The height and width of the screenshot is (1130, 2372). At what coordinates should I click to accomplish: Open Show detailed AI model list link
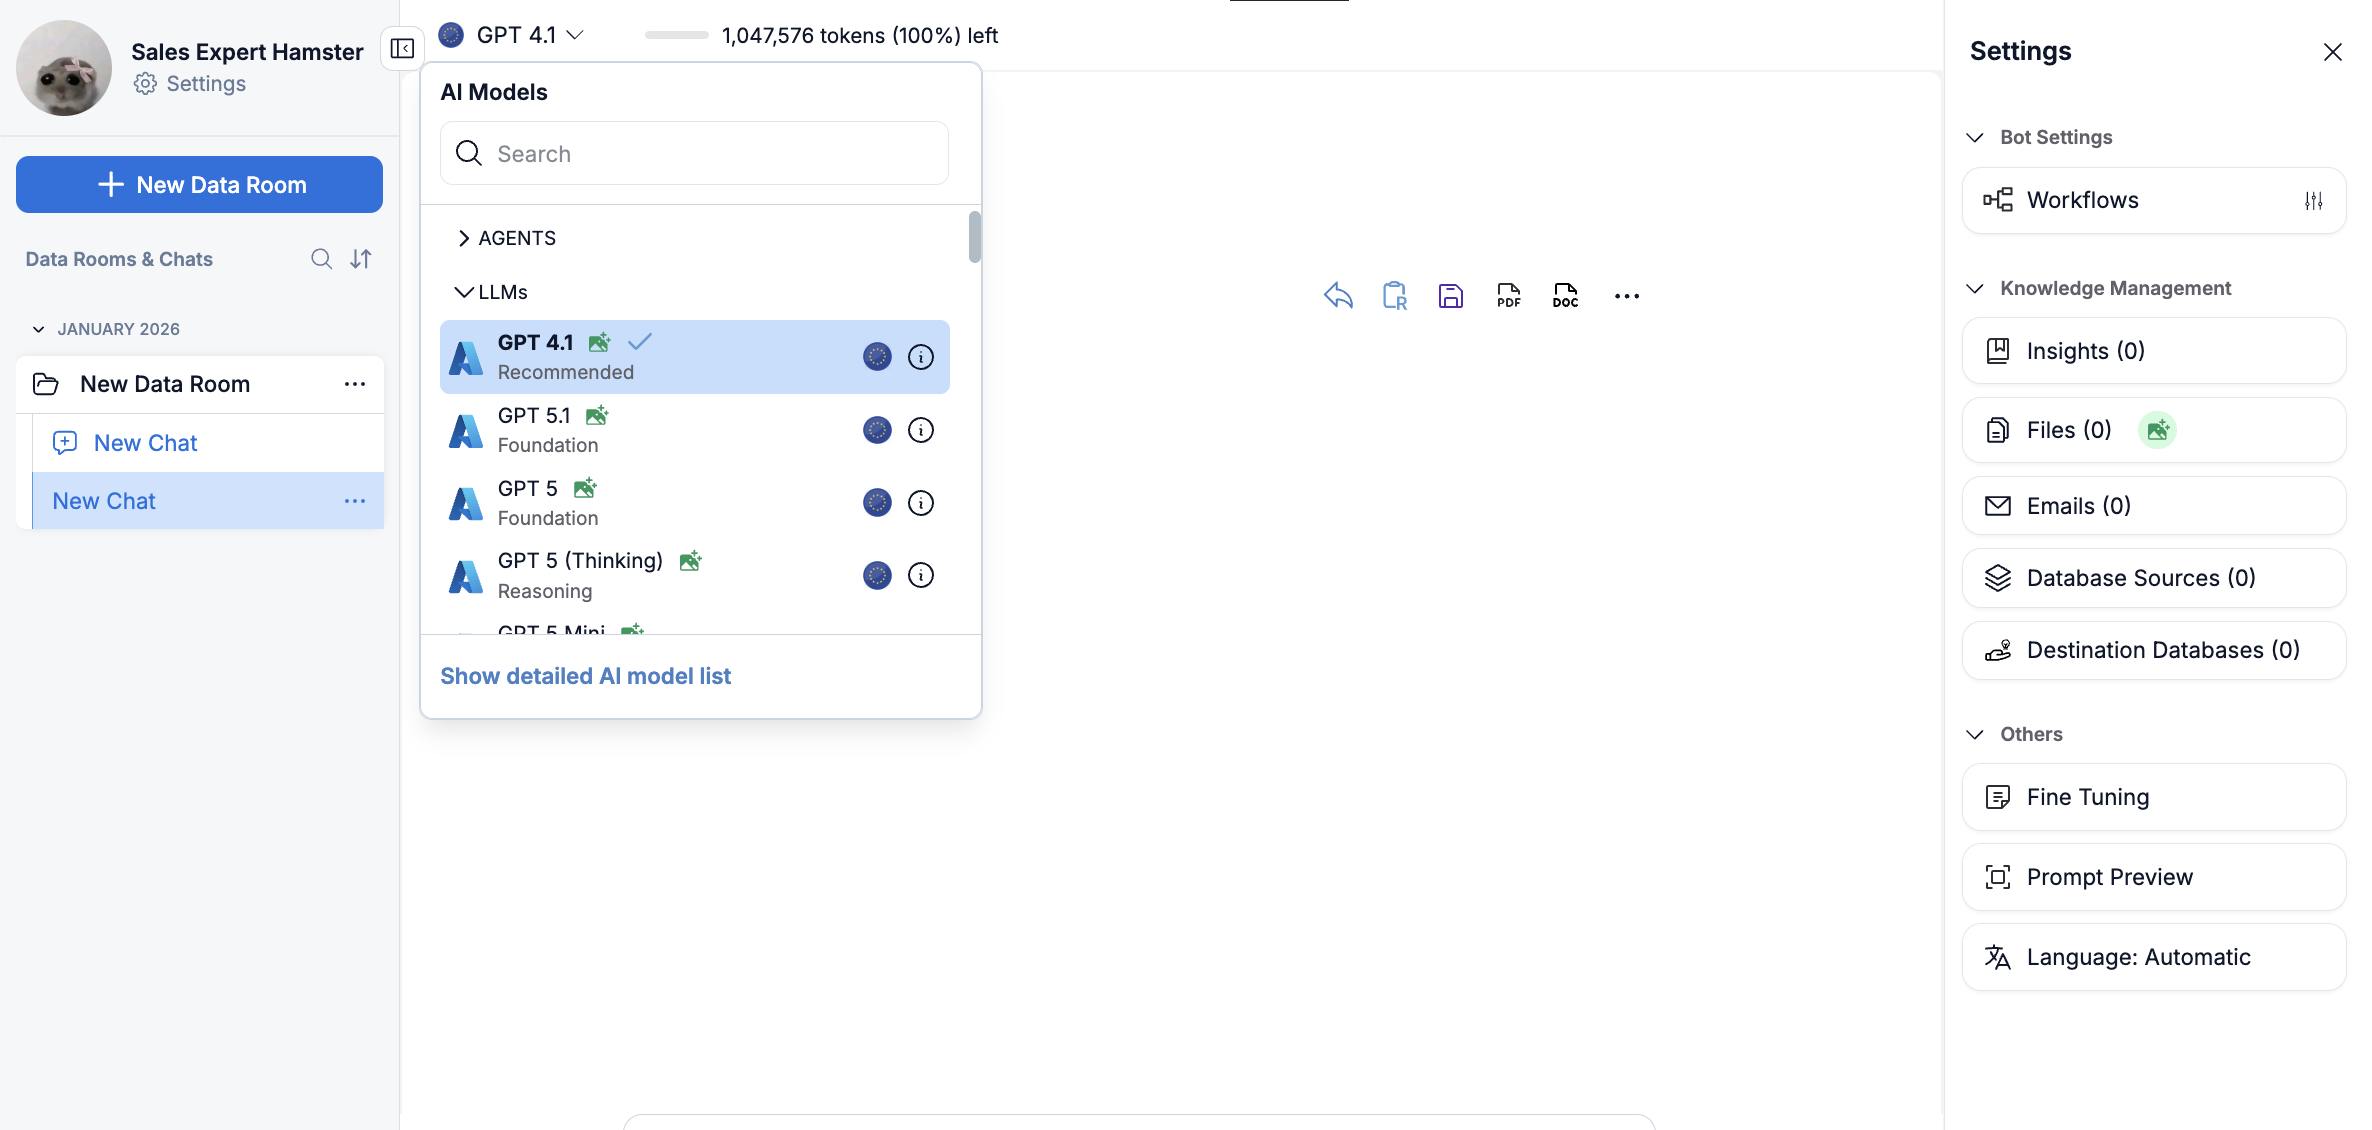point(585,676)
